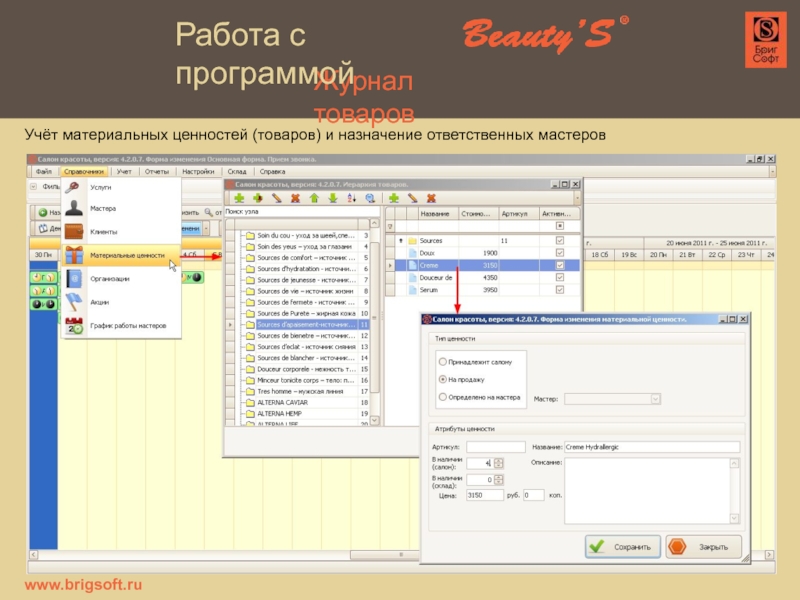
Task: Click the filter funnel icon in the goods grid
Action: coord(390,226)
